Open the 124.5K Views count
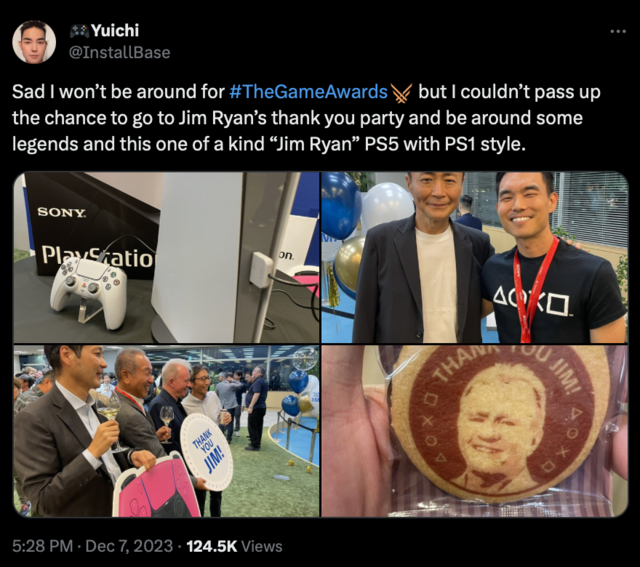Viewport: 640px width, 567px height. [x=234, y=546]
